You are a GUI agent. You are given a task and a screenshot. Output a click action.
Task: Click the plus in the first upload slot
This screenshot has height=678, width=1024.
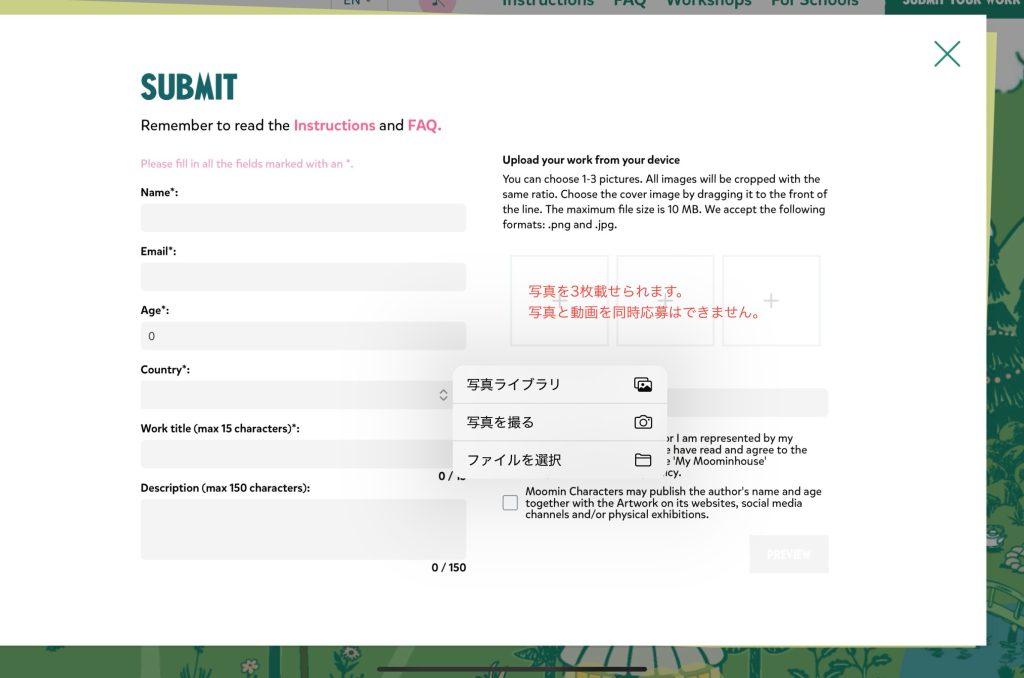point(559,301)
